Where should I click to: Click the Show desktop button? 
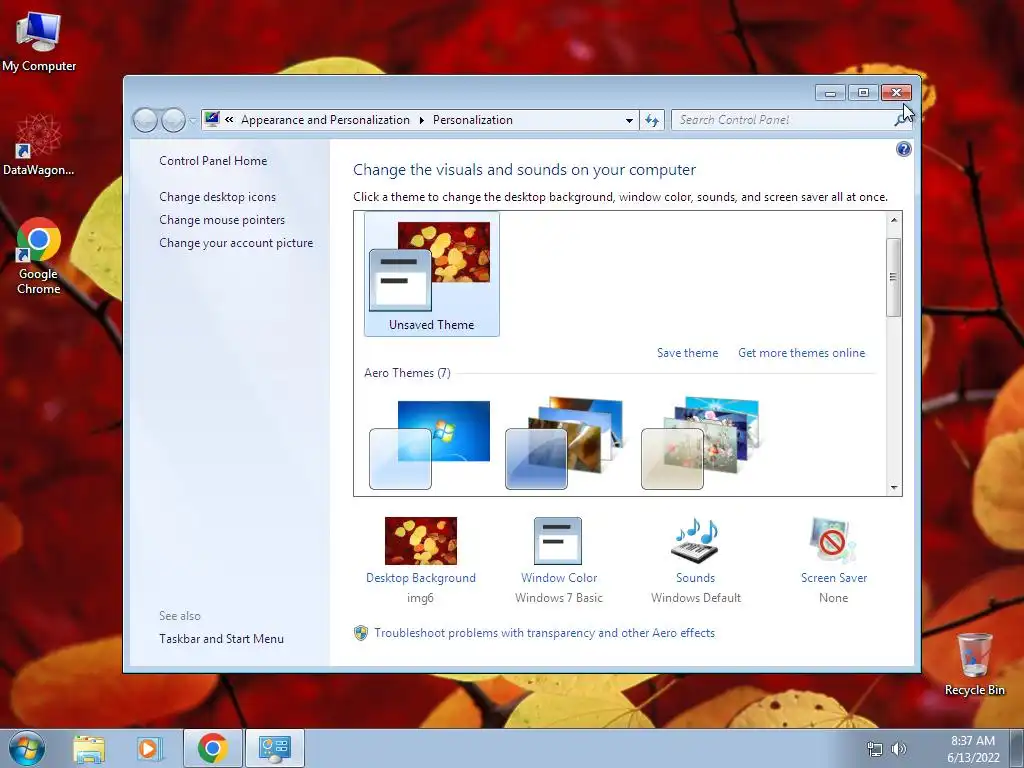(1017, 748)
